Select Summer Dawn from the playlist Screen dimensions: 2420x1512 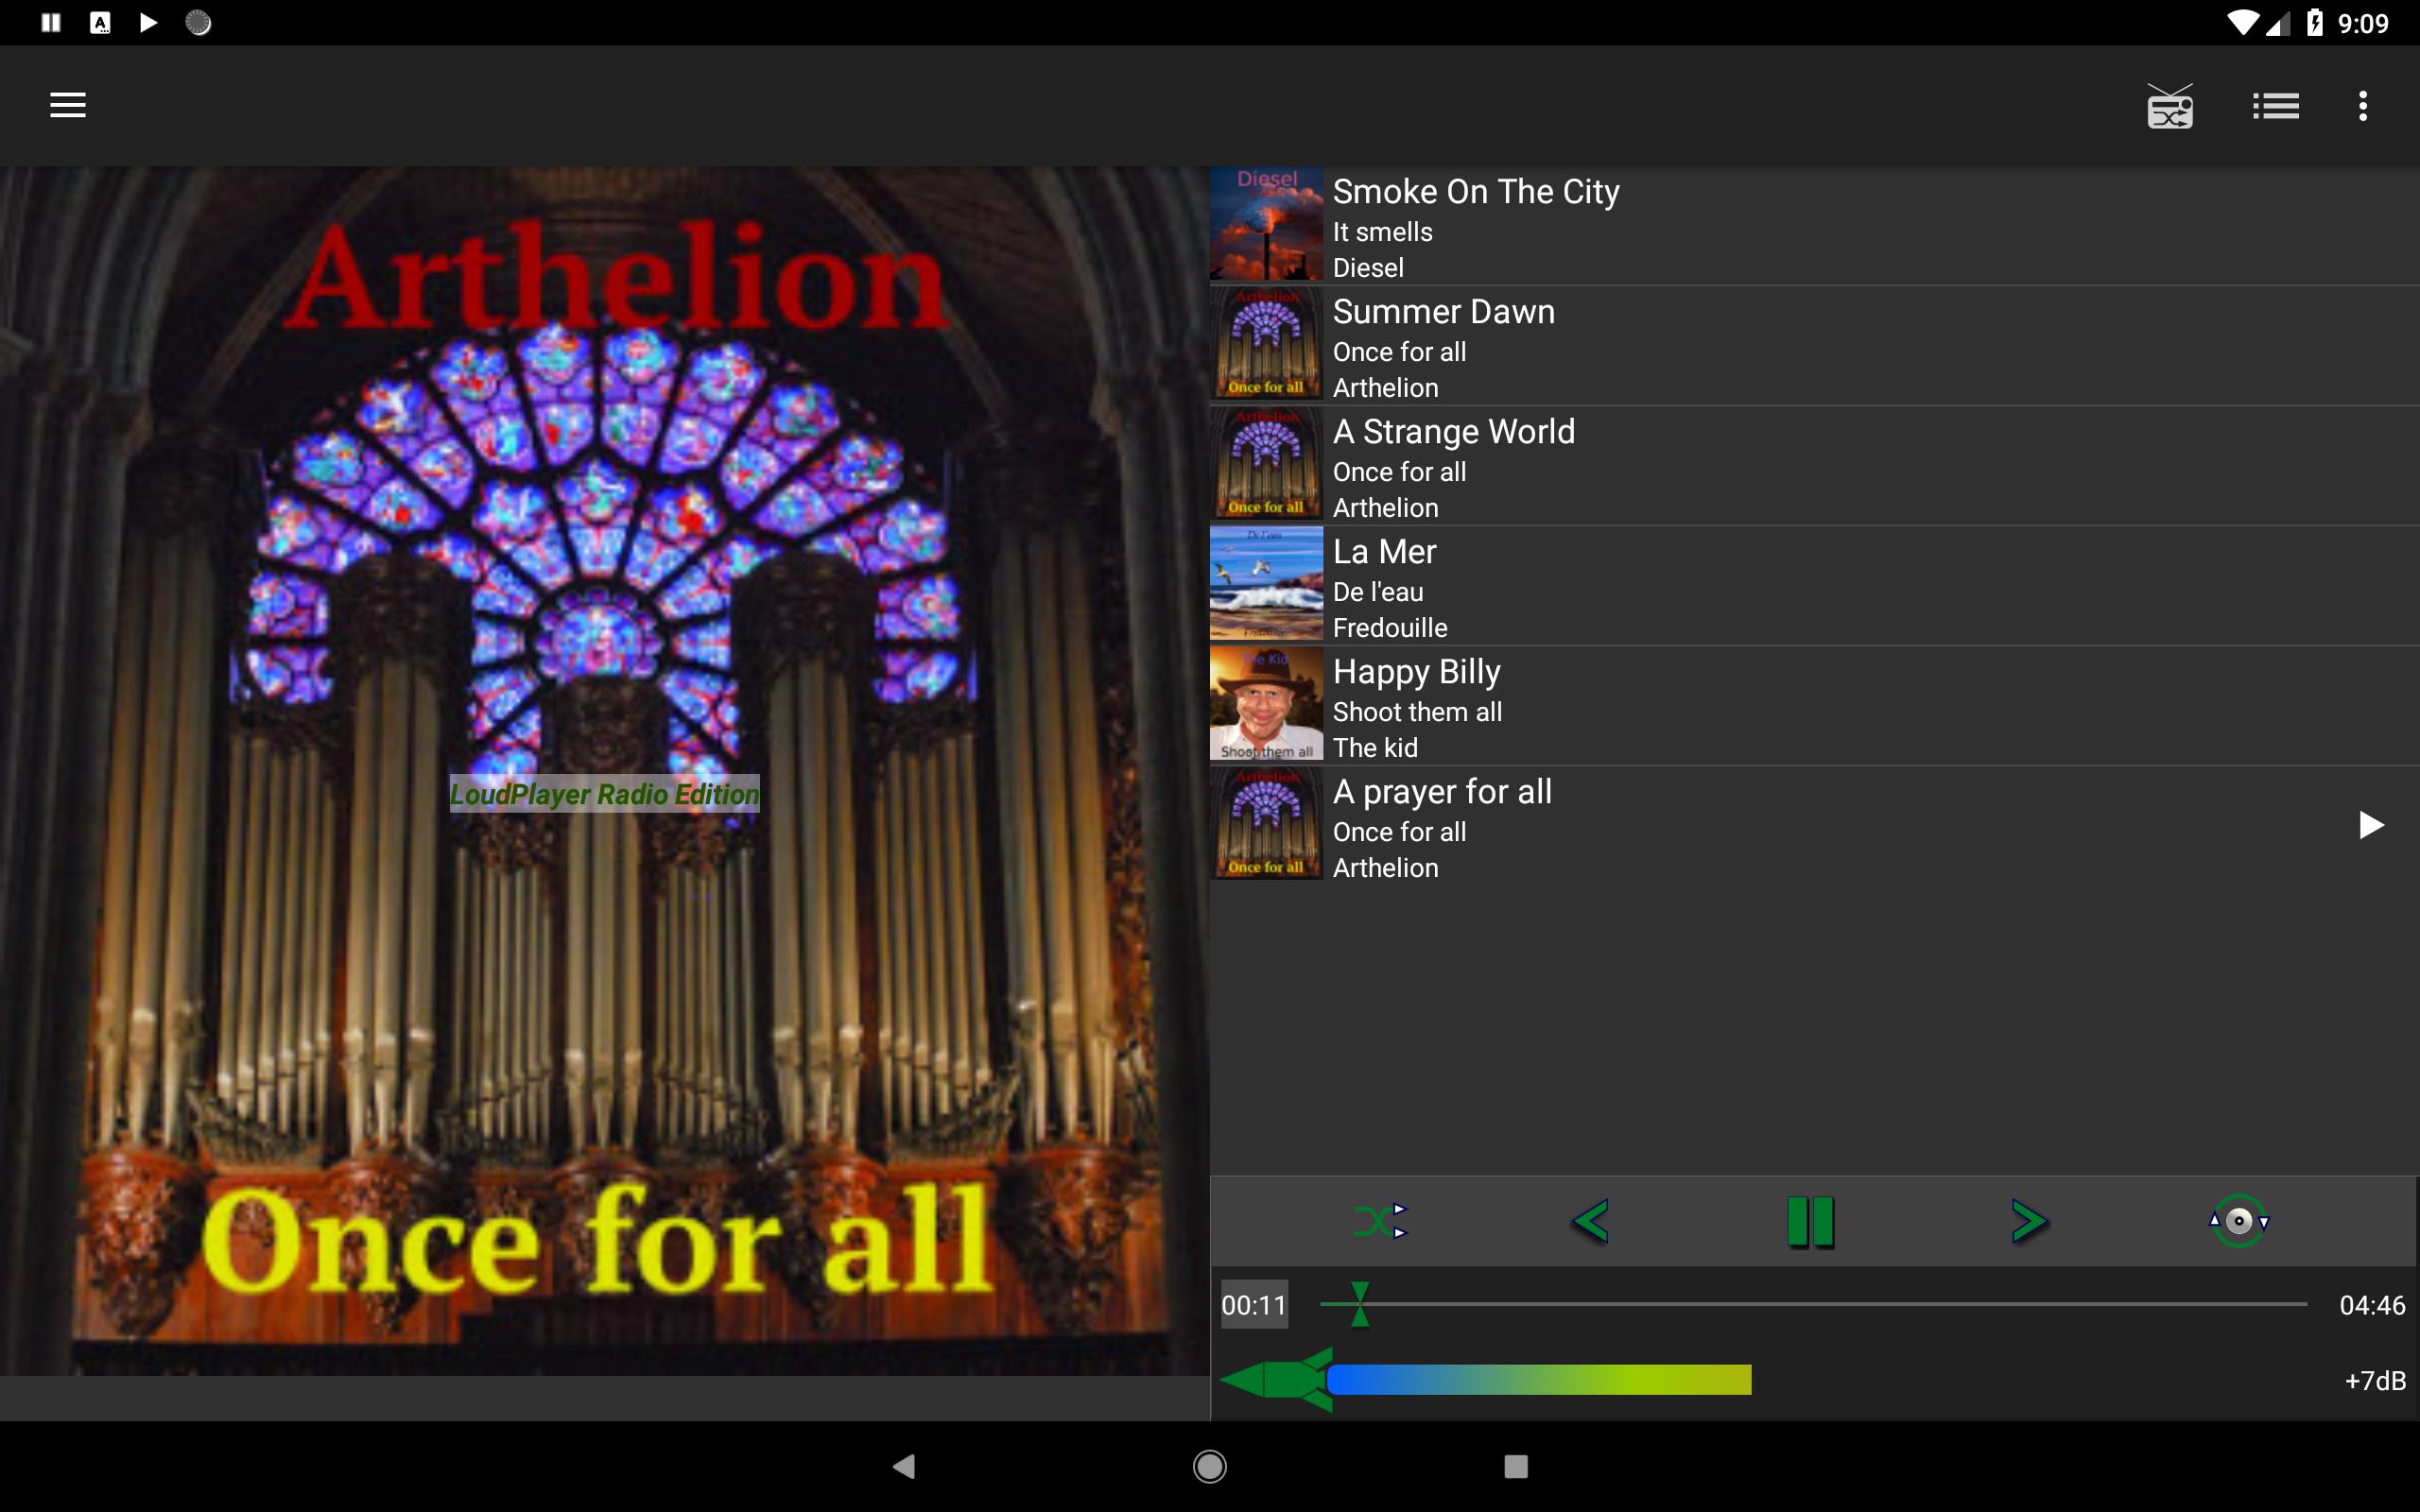coord(1814,346)
